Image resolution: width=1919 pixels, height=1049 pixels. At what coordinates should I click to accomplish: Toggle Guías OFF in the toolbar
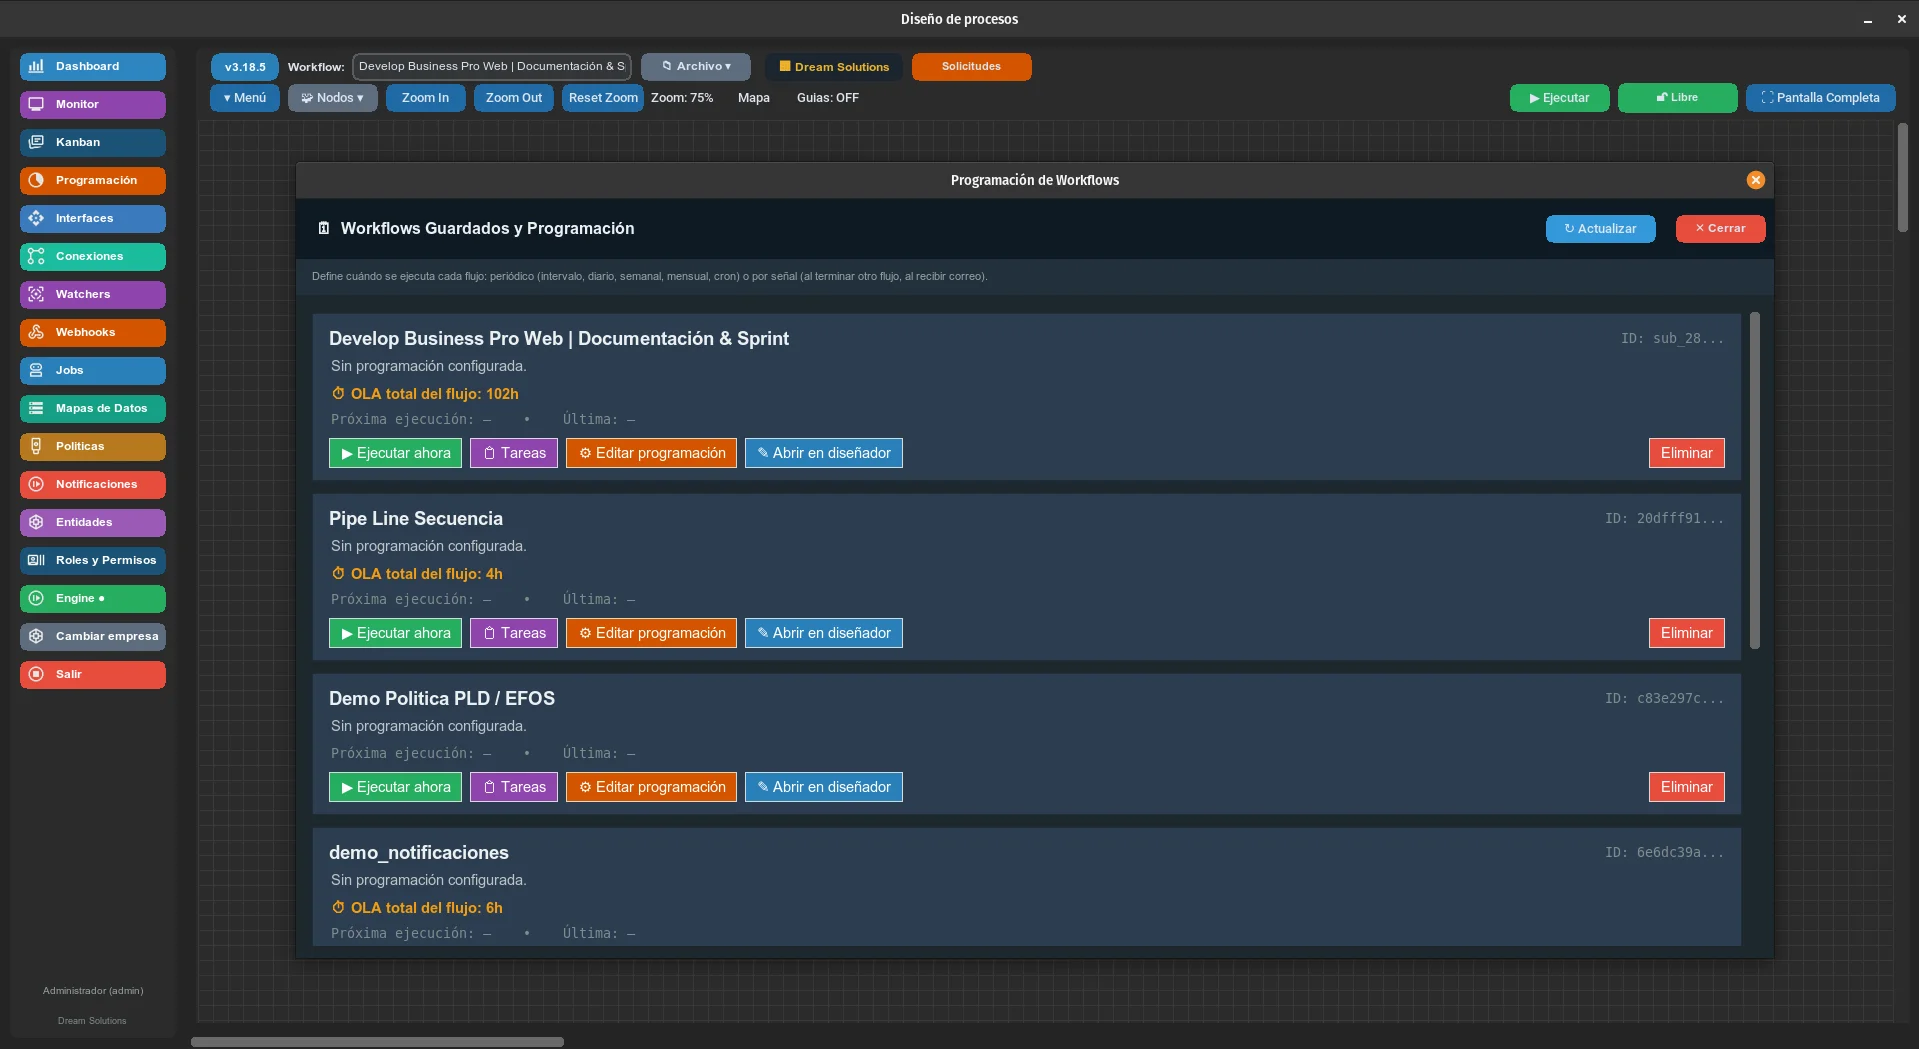point(827,98)
